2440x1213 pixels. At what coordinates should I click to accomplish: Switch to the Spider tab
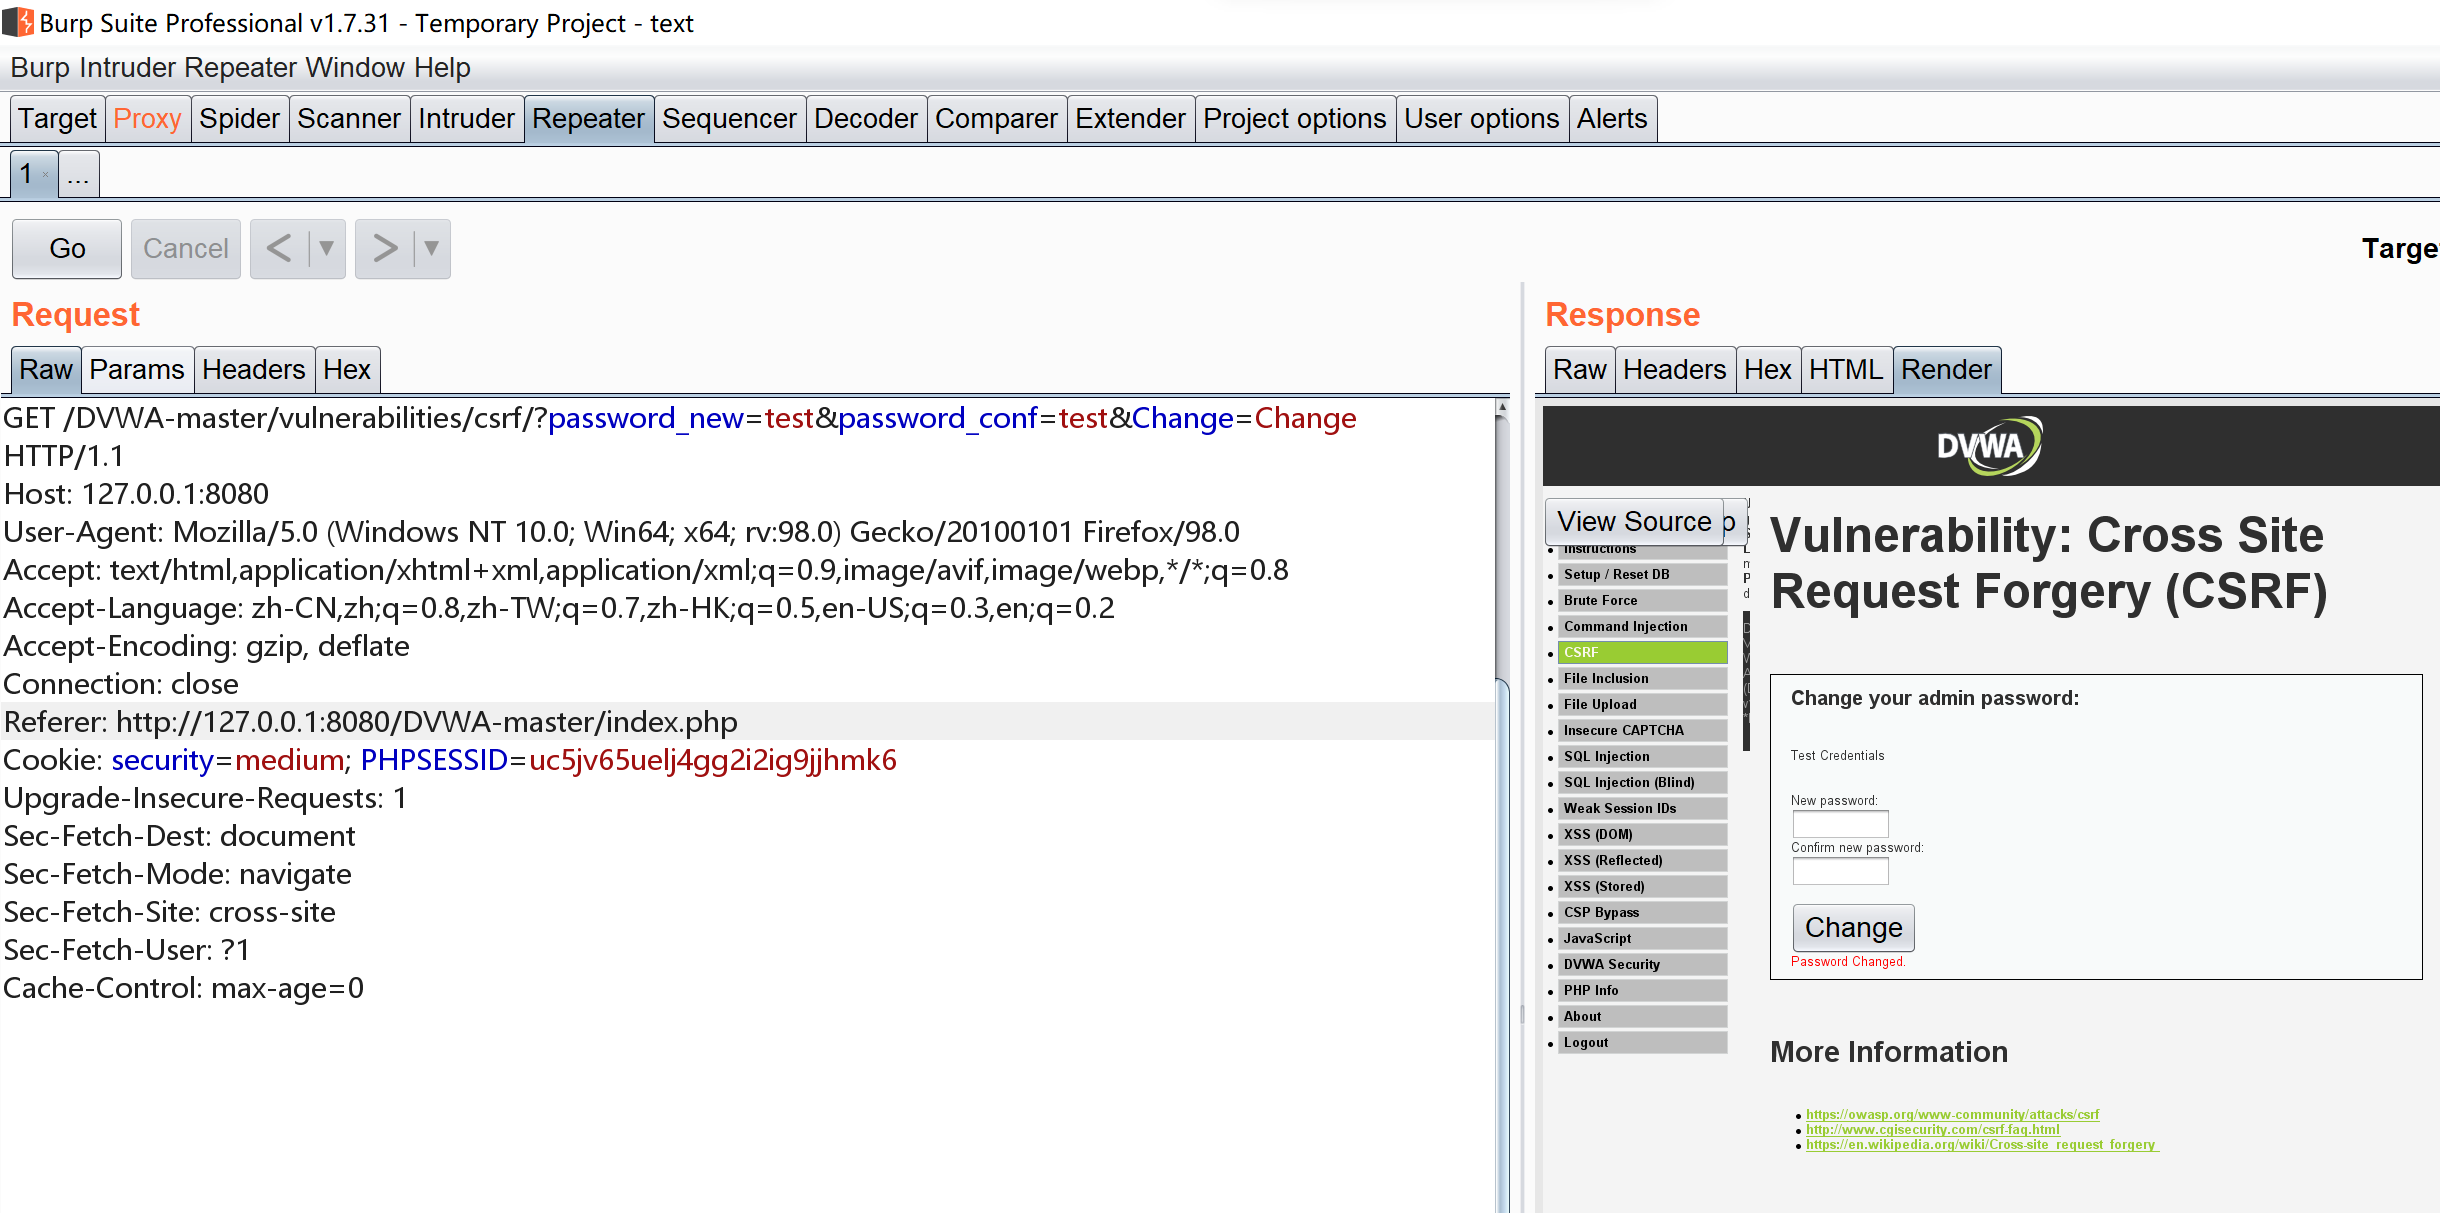[239, 119]
